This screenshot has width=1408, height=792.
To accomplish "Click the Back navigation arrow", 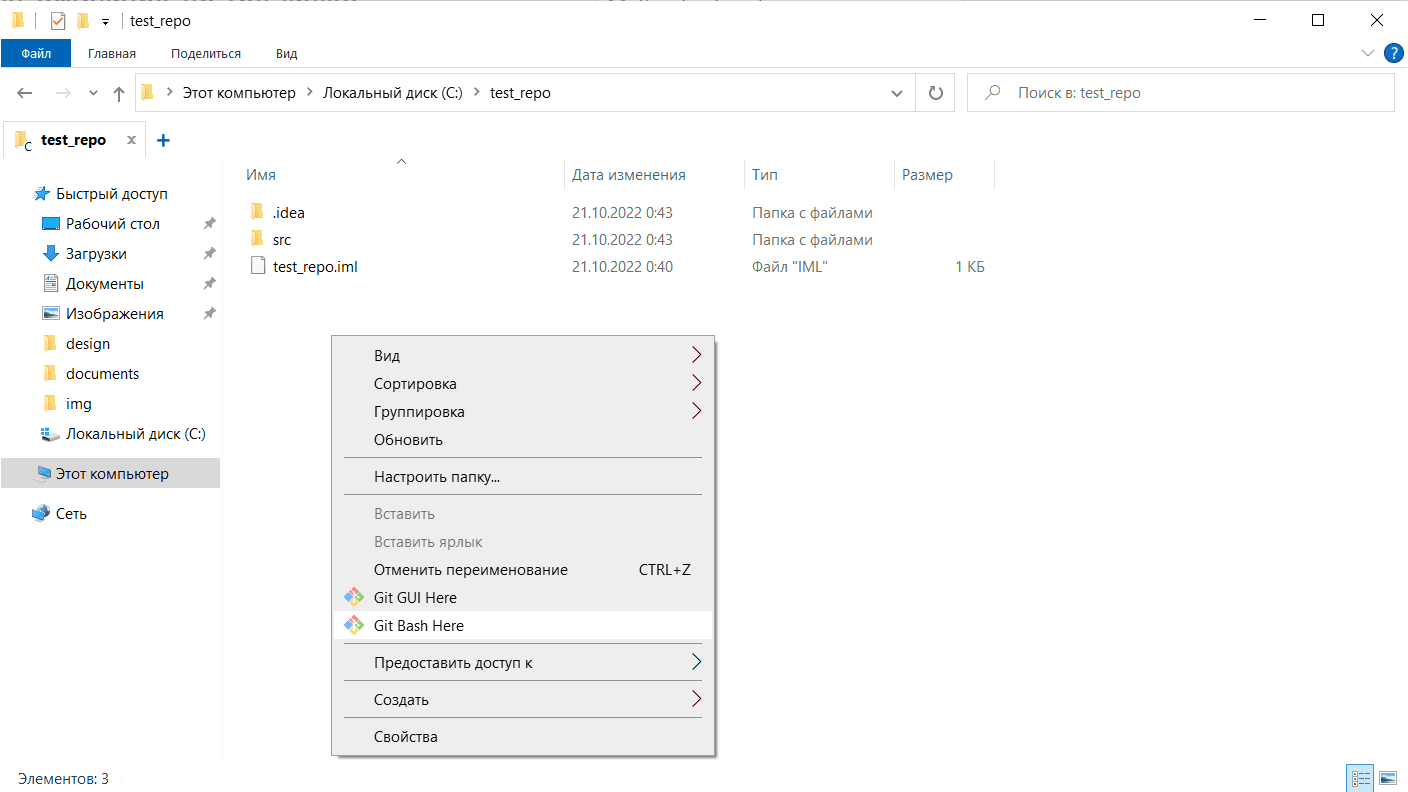I will click(x=25, y=93).
